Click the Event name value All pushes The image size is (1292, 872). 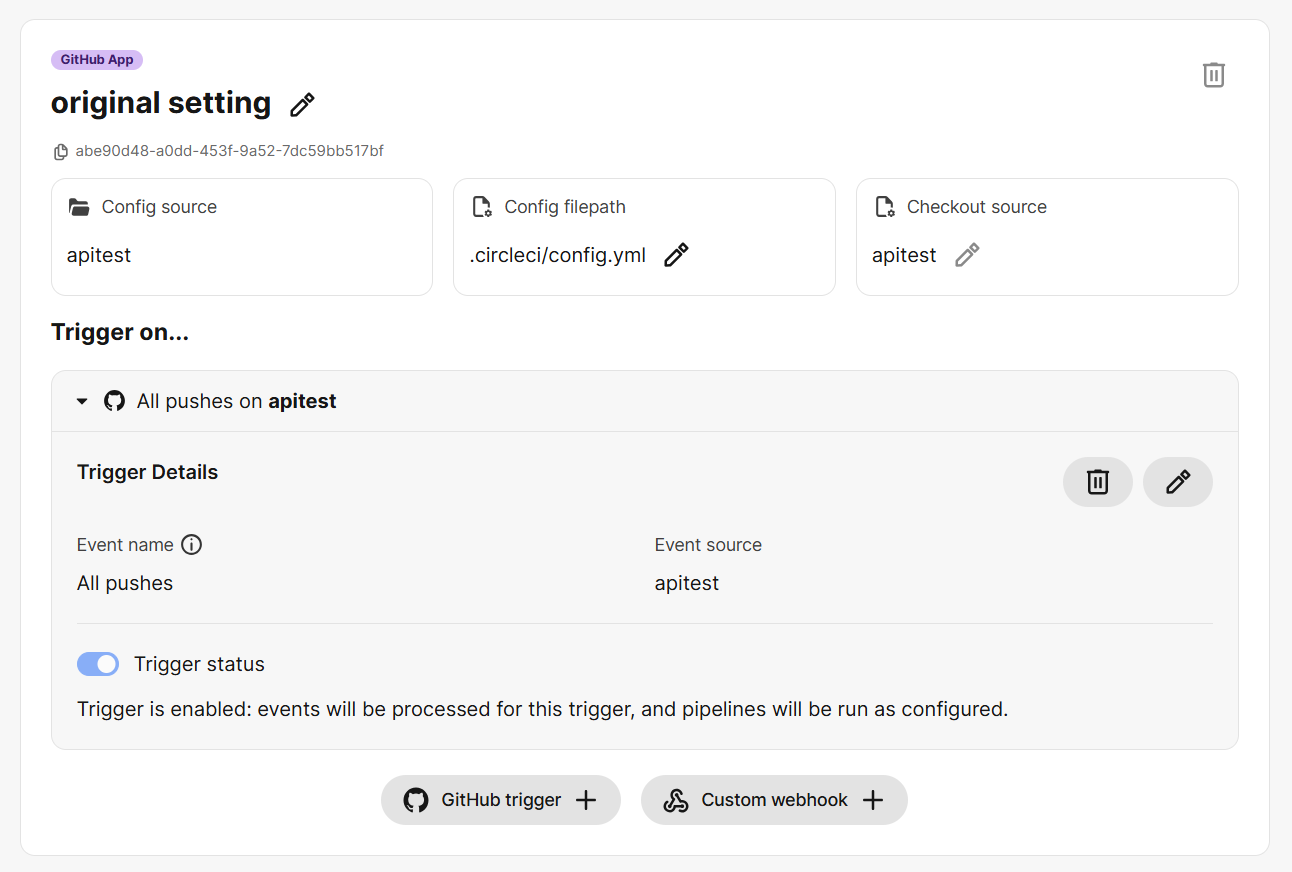click(x=125, y=583)
